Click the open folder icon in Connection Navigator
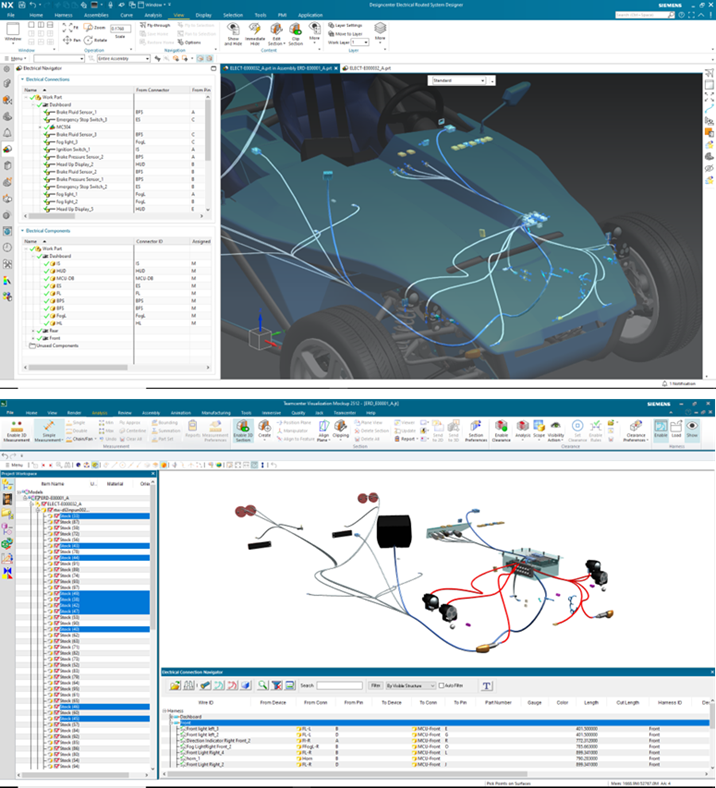This screenshot has width=716, height=788. pos(175,685)
